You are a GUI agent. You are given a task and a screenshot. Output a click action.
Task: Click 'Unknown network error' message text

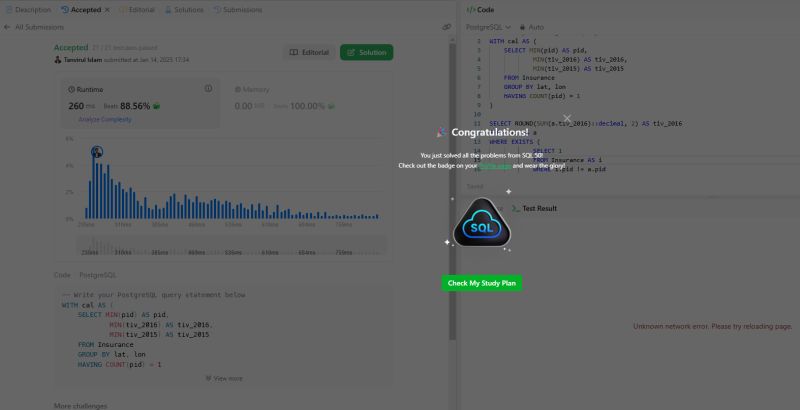713,326
